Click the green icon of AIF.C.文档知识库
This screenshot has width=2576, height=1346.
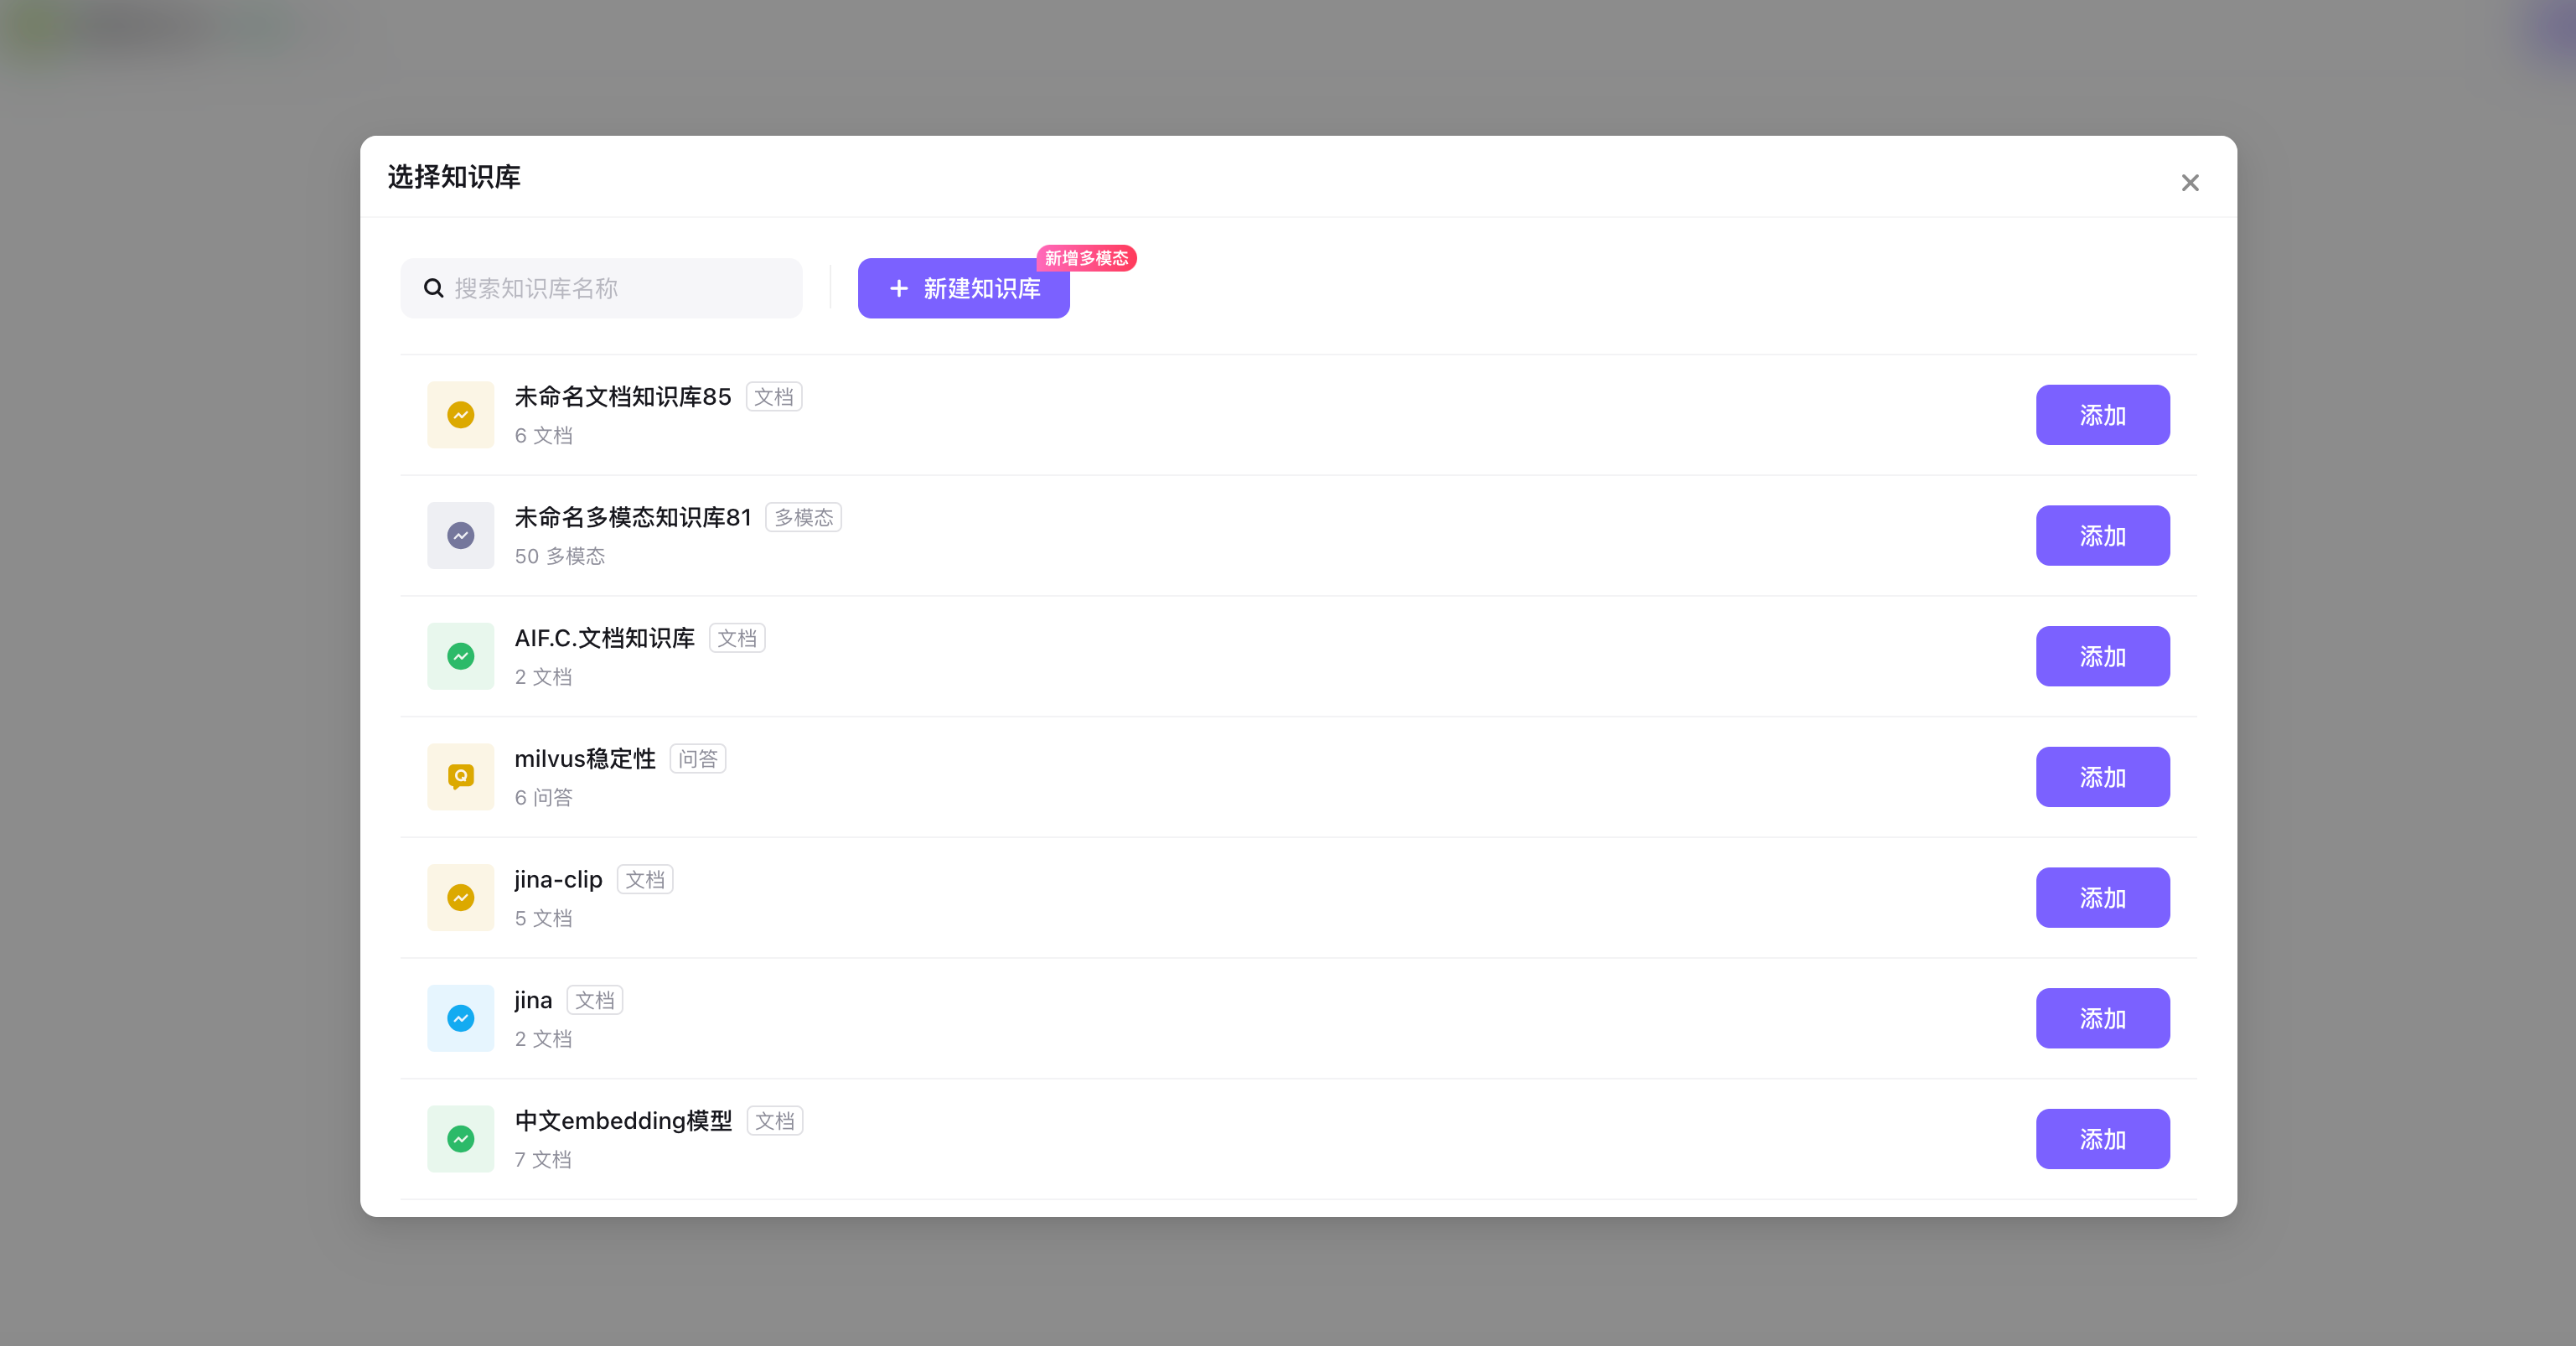pyautogui.click(x=460, y=656)
